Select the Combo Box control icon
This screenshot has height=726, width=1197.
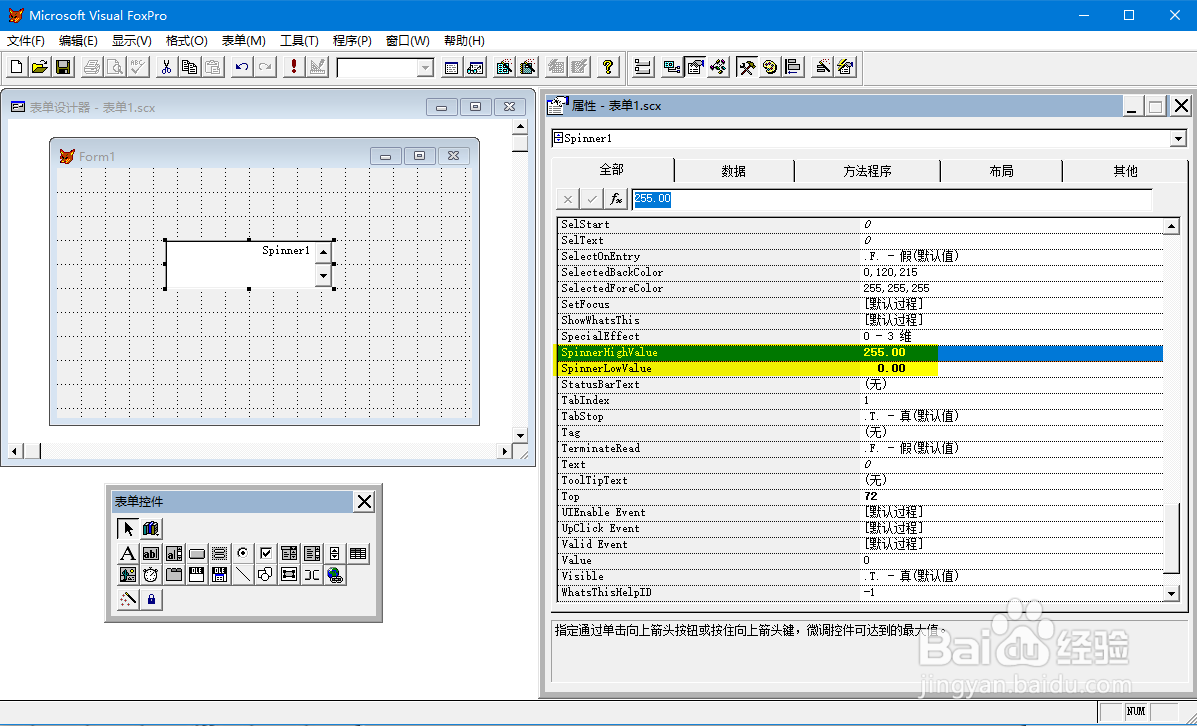tap(289, 553)
